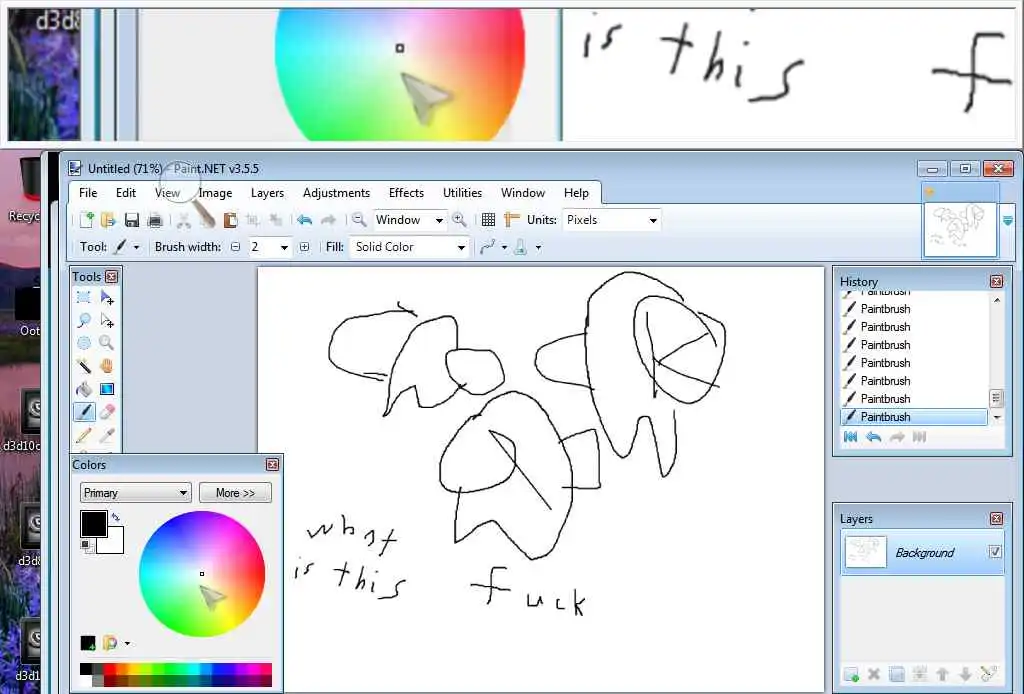Screen dimensions: 1024x694
Task: Open the Image menu
Action: 215,193
